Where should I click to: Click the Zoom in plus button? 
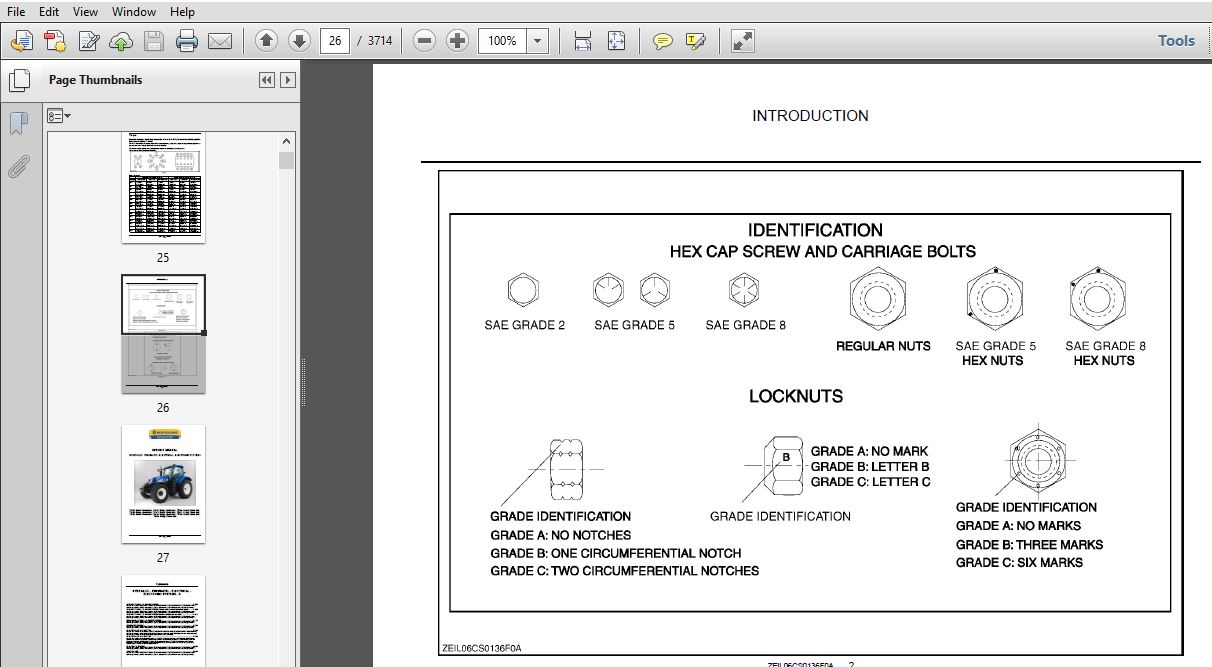point(458,41)
